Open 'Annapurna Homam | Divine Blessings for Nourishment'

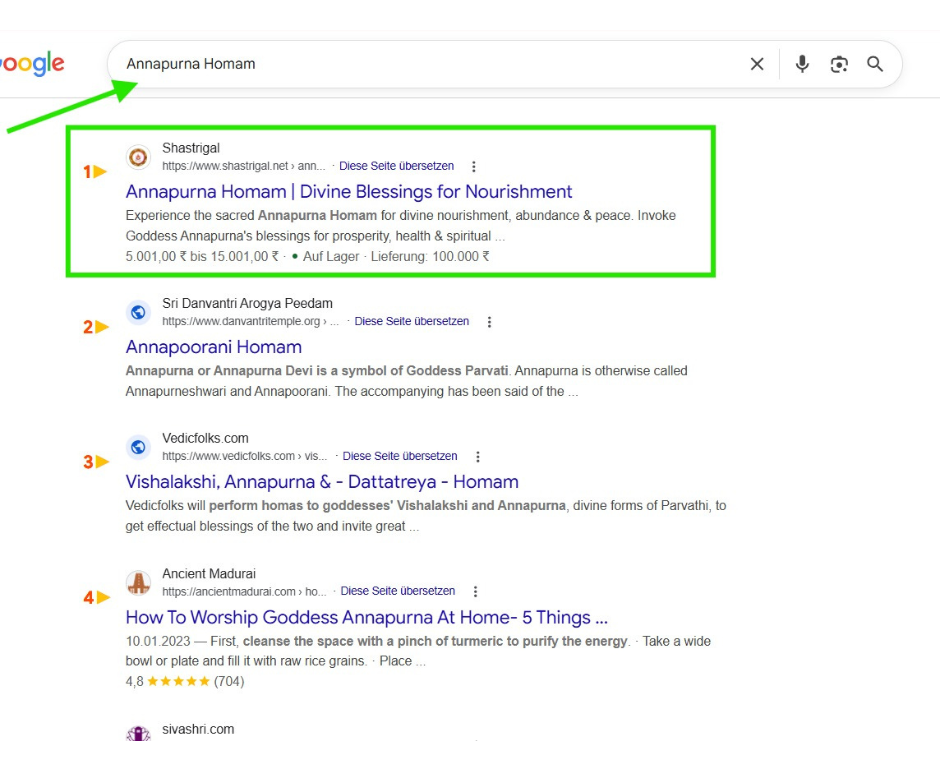349,192
